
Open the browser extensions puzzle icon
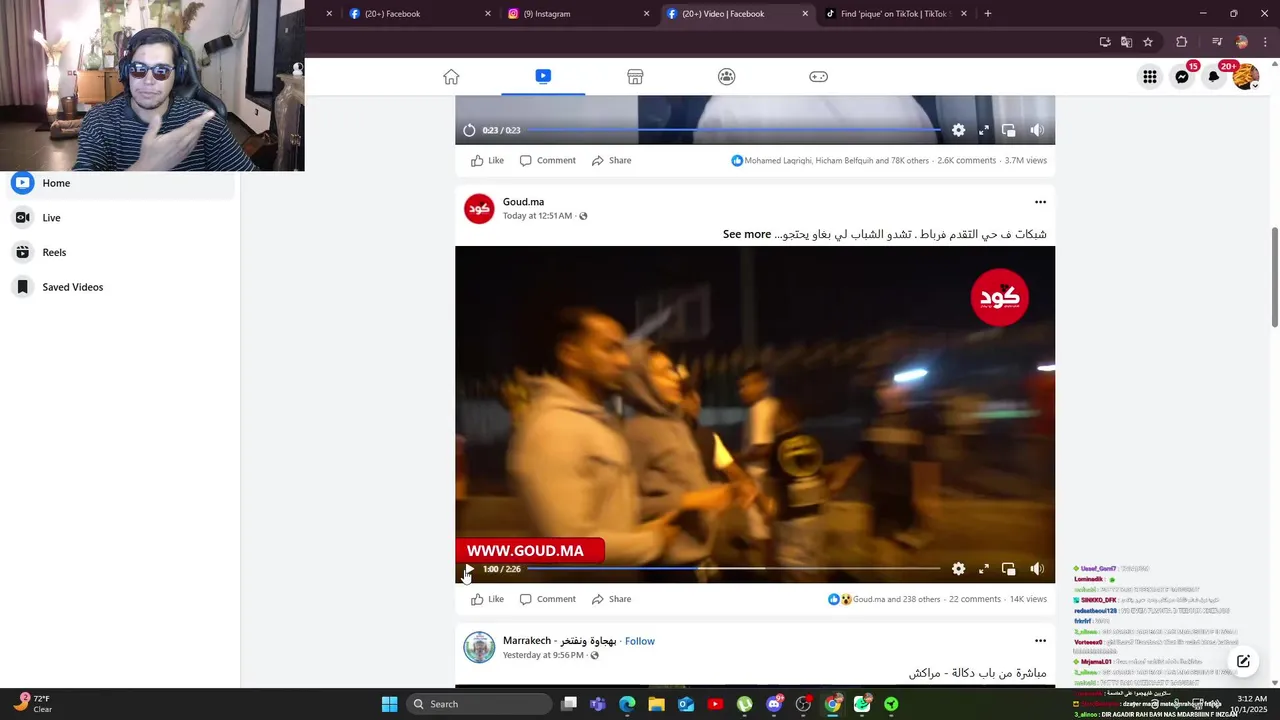click(x=1182, y=42)
